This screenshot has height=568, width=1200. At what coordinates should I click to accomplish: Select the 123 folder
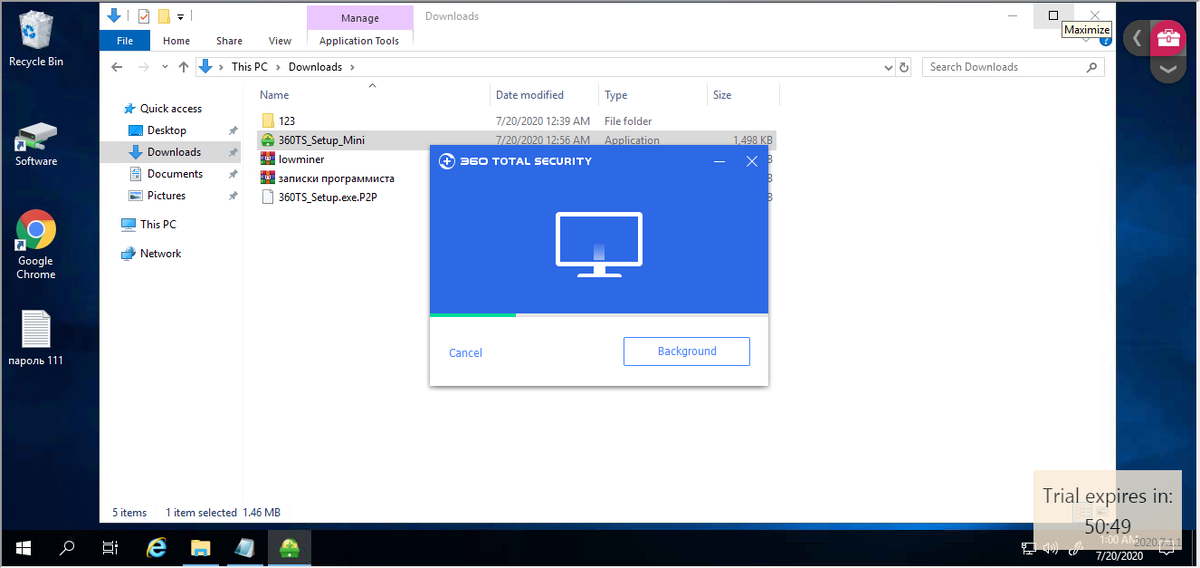(287, 121)
